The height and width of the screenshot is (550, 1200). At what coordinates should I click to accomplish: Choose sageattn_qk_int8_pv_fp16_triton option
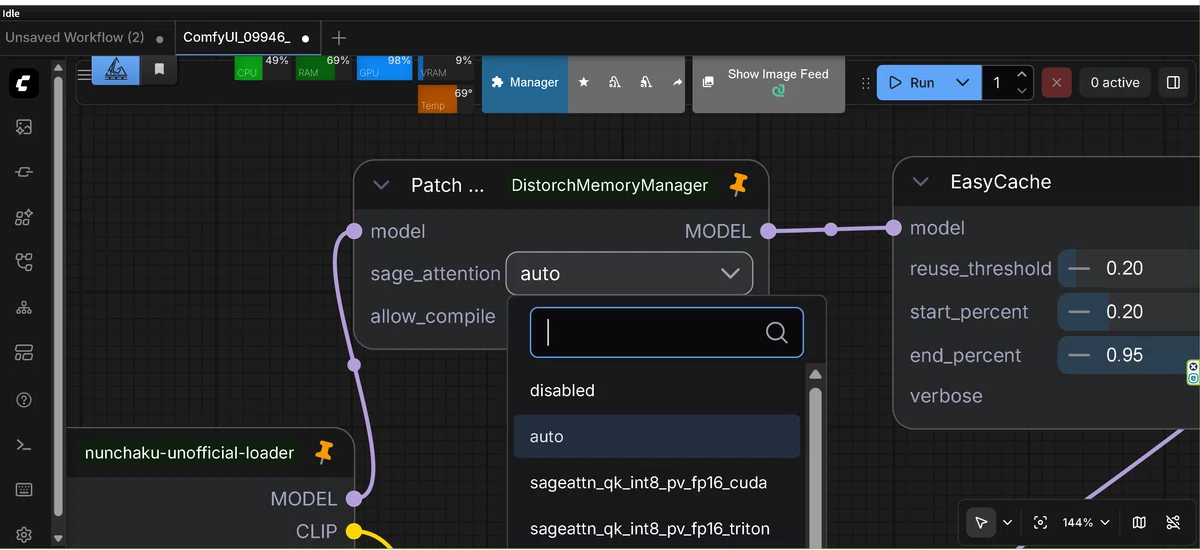(657, 528)
